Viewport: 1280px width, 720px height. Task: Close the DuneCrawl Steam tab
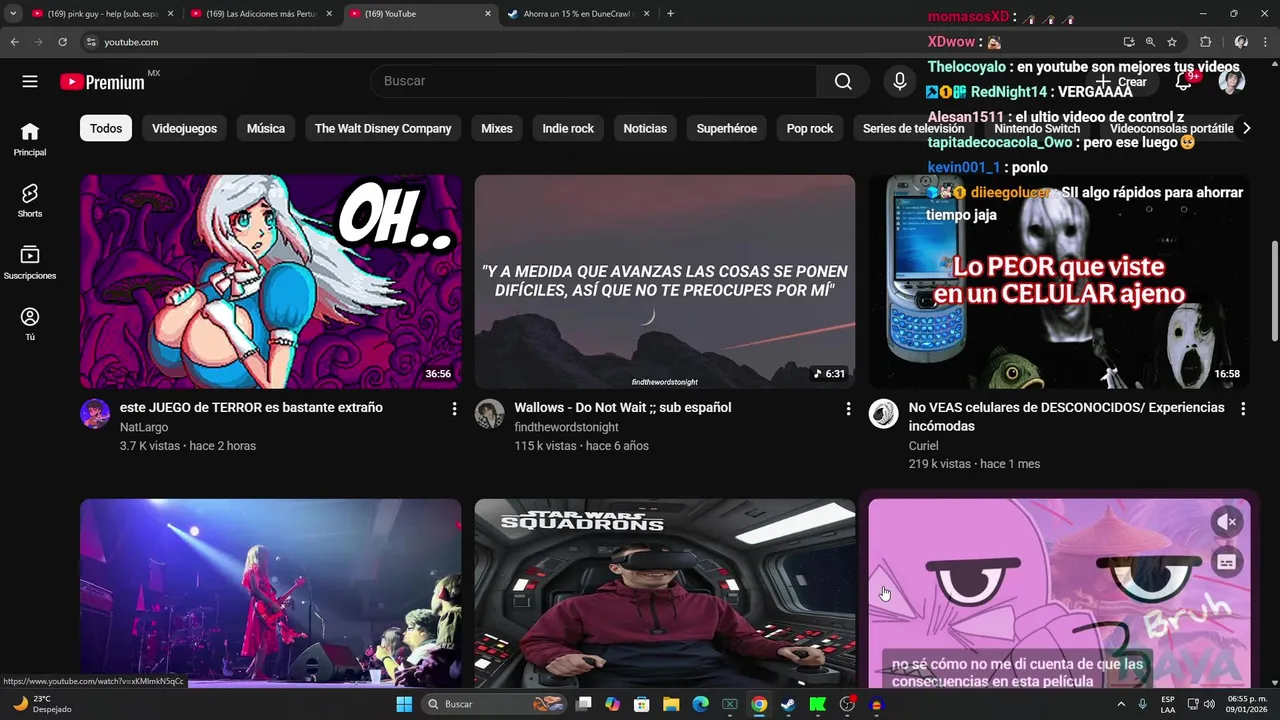coord(646,14)
